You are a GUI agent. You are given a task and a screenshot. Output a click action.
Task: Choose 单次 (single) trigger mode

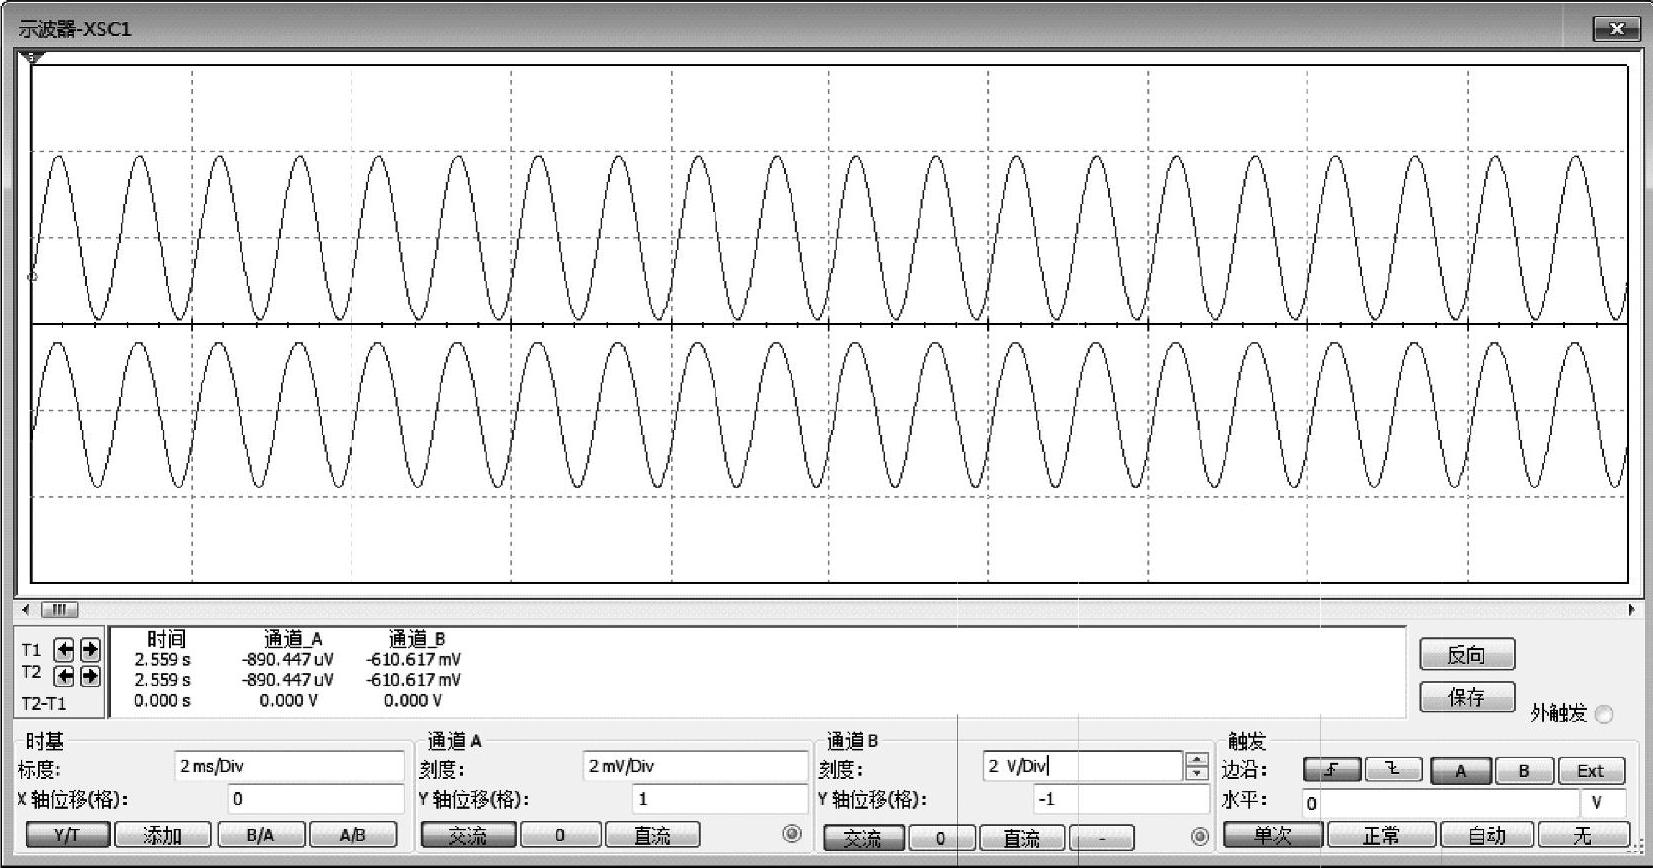(x=1273, y=835)
